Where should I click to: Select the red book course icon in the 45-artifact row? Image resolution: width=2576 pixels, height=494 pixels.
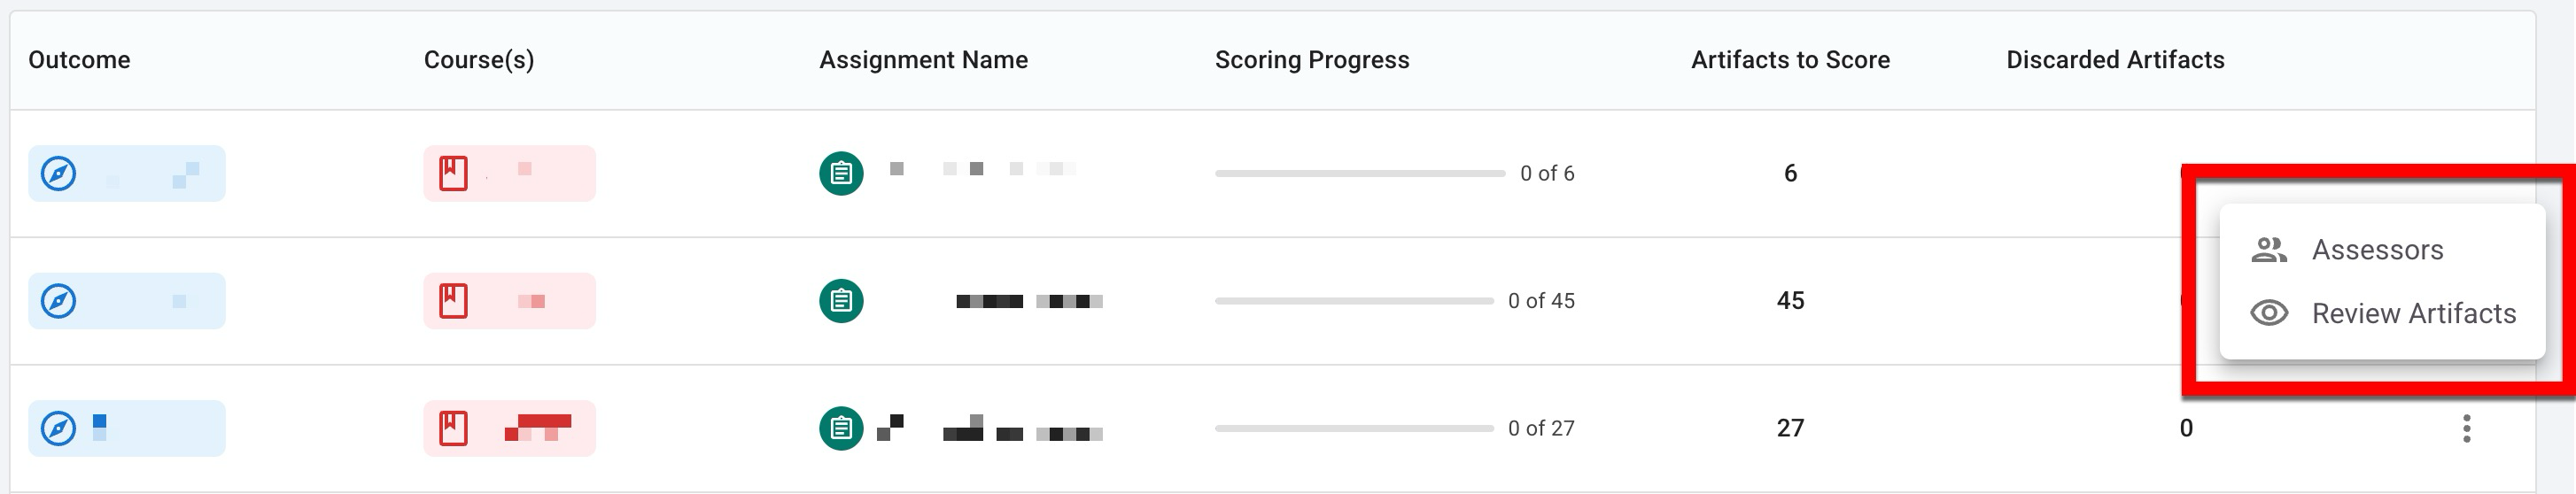[x=453, y=301]
